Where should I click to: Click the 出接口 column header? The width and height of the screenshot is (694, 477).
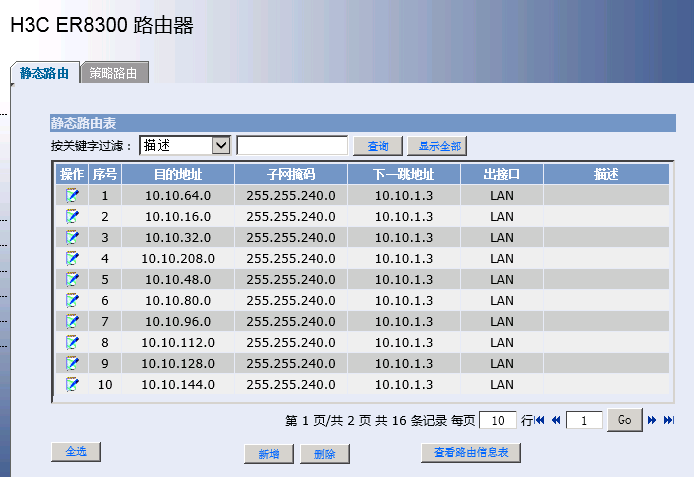(x=502, y=174)
